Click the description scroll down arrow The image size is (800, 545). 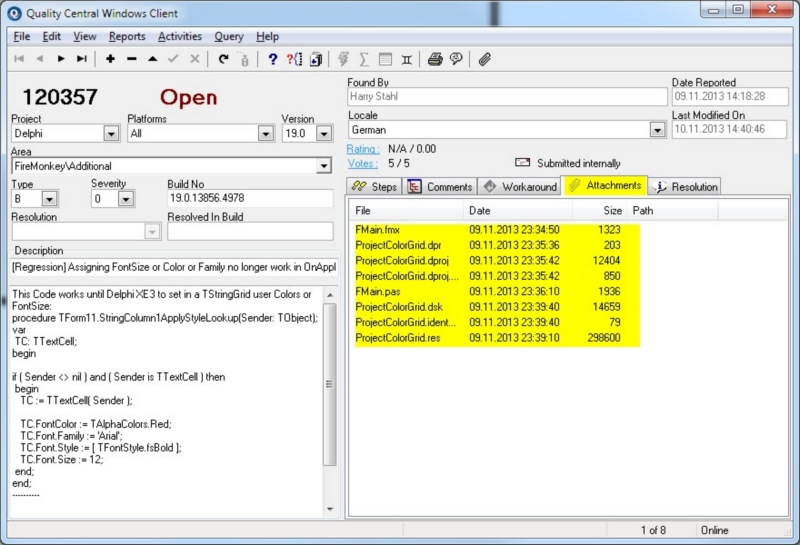click(330, 509)
